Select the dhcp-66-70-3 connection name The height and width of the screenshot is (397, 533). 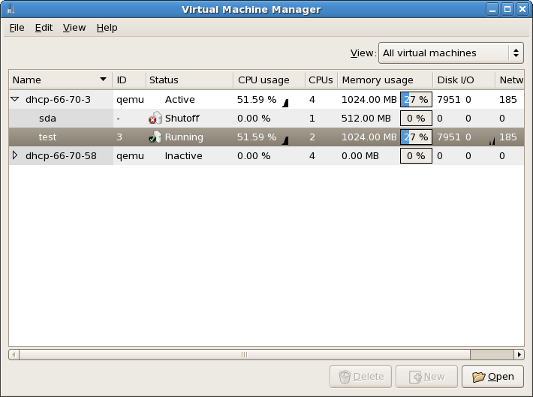coord(58,99)
